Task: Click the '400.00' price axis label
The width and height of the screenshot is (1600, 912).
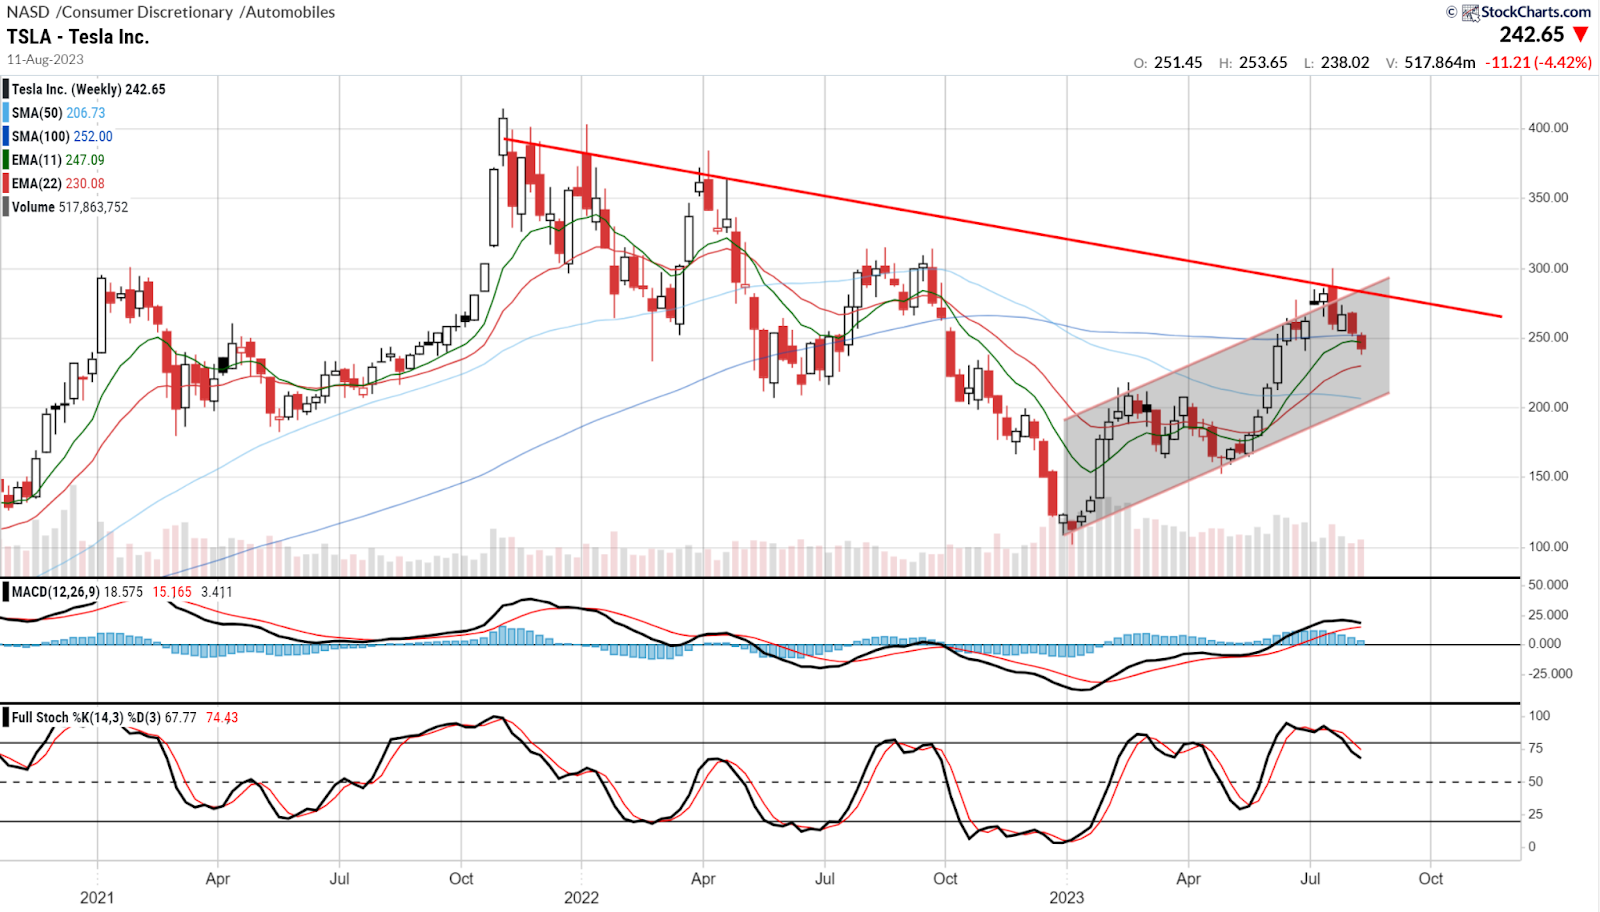Action: pos(1548,128)
